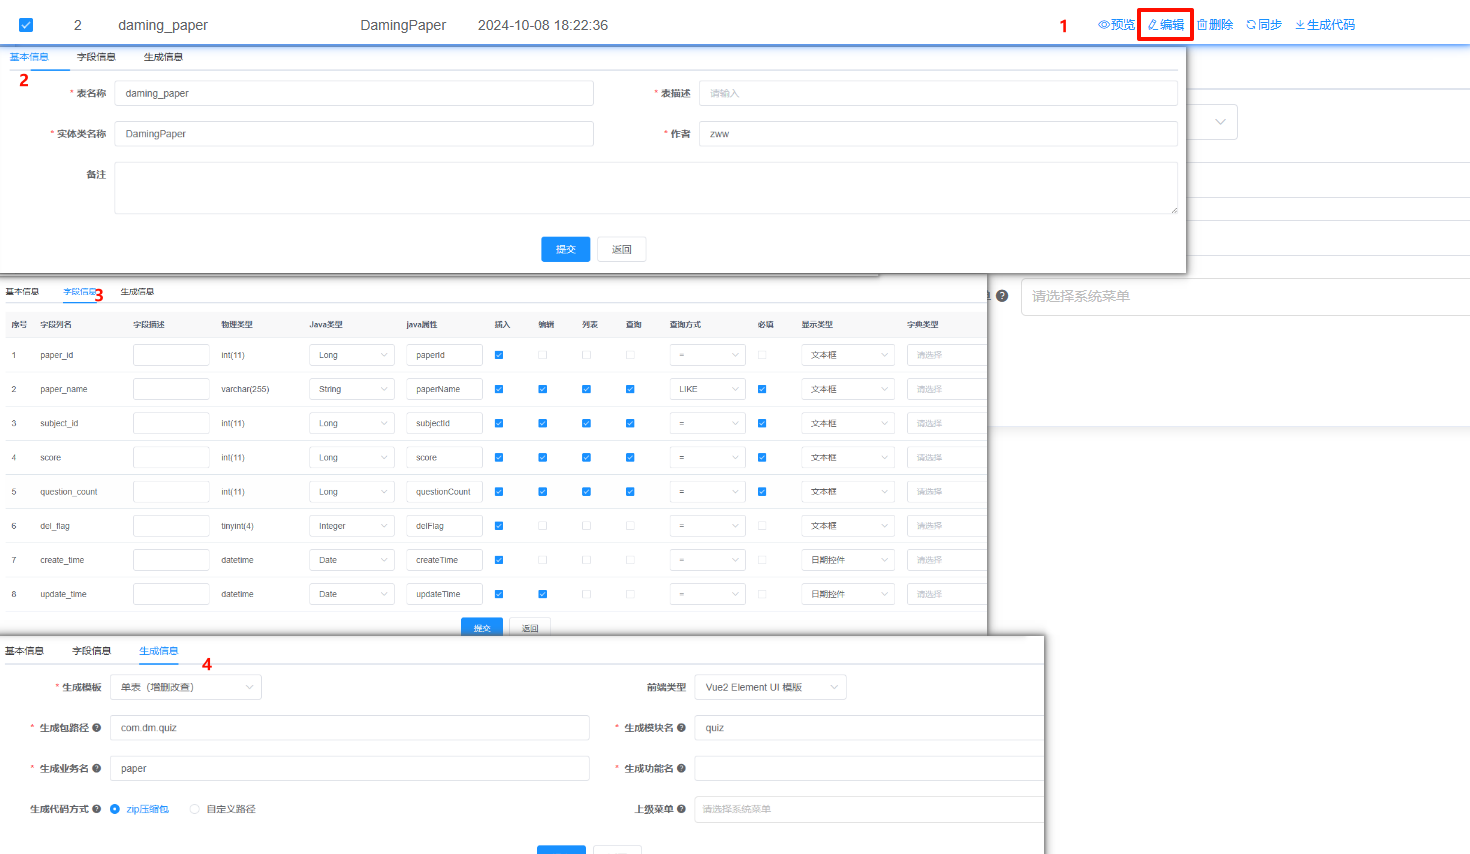The width and height of the screenshot is (1470, 854).
Task: Open 显示类型 dropdown for subject_id row
Action: pyautogui.click(x=847, y=423)
